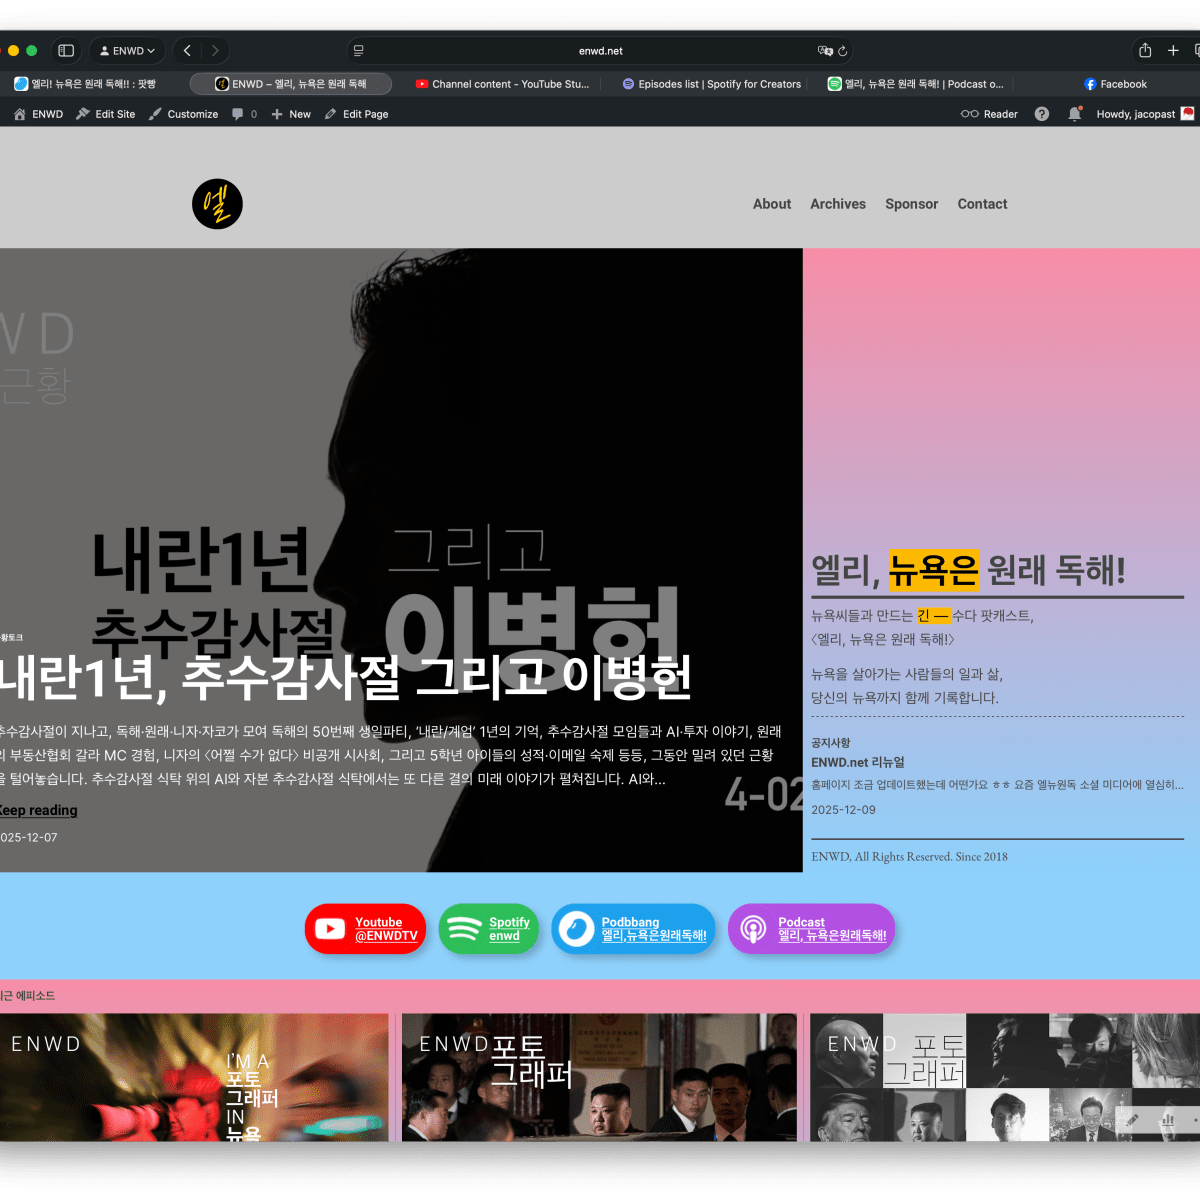Open the Podbbang podcast icon
Image resolution: width=1200 pixels, height=1200 pixels.
[x=633, y=928]
